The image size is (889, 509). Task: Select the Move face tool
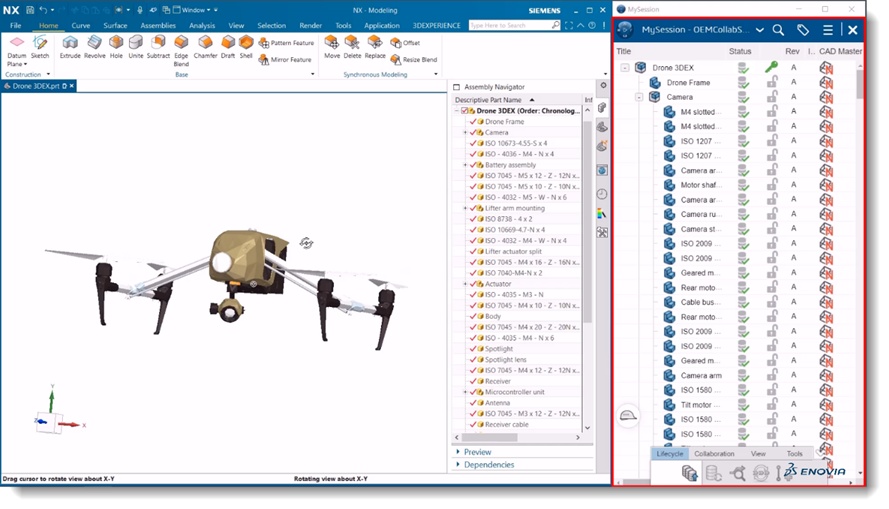pyautogui.click(x=332, y=47)
